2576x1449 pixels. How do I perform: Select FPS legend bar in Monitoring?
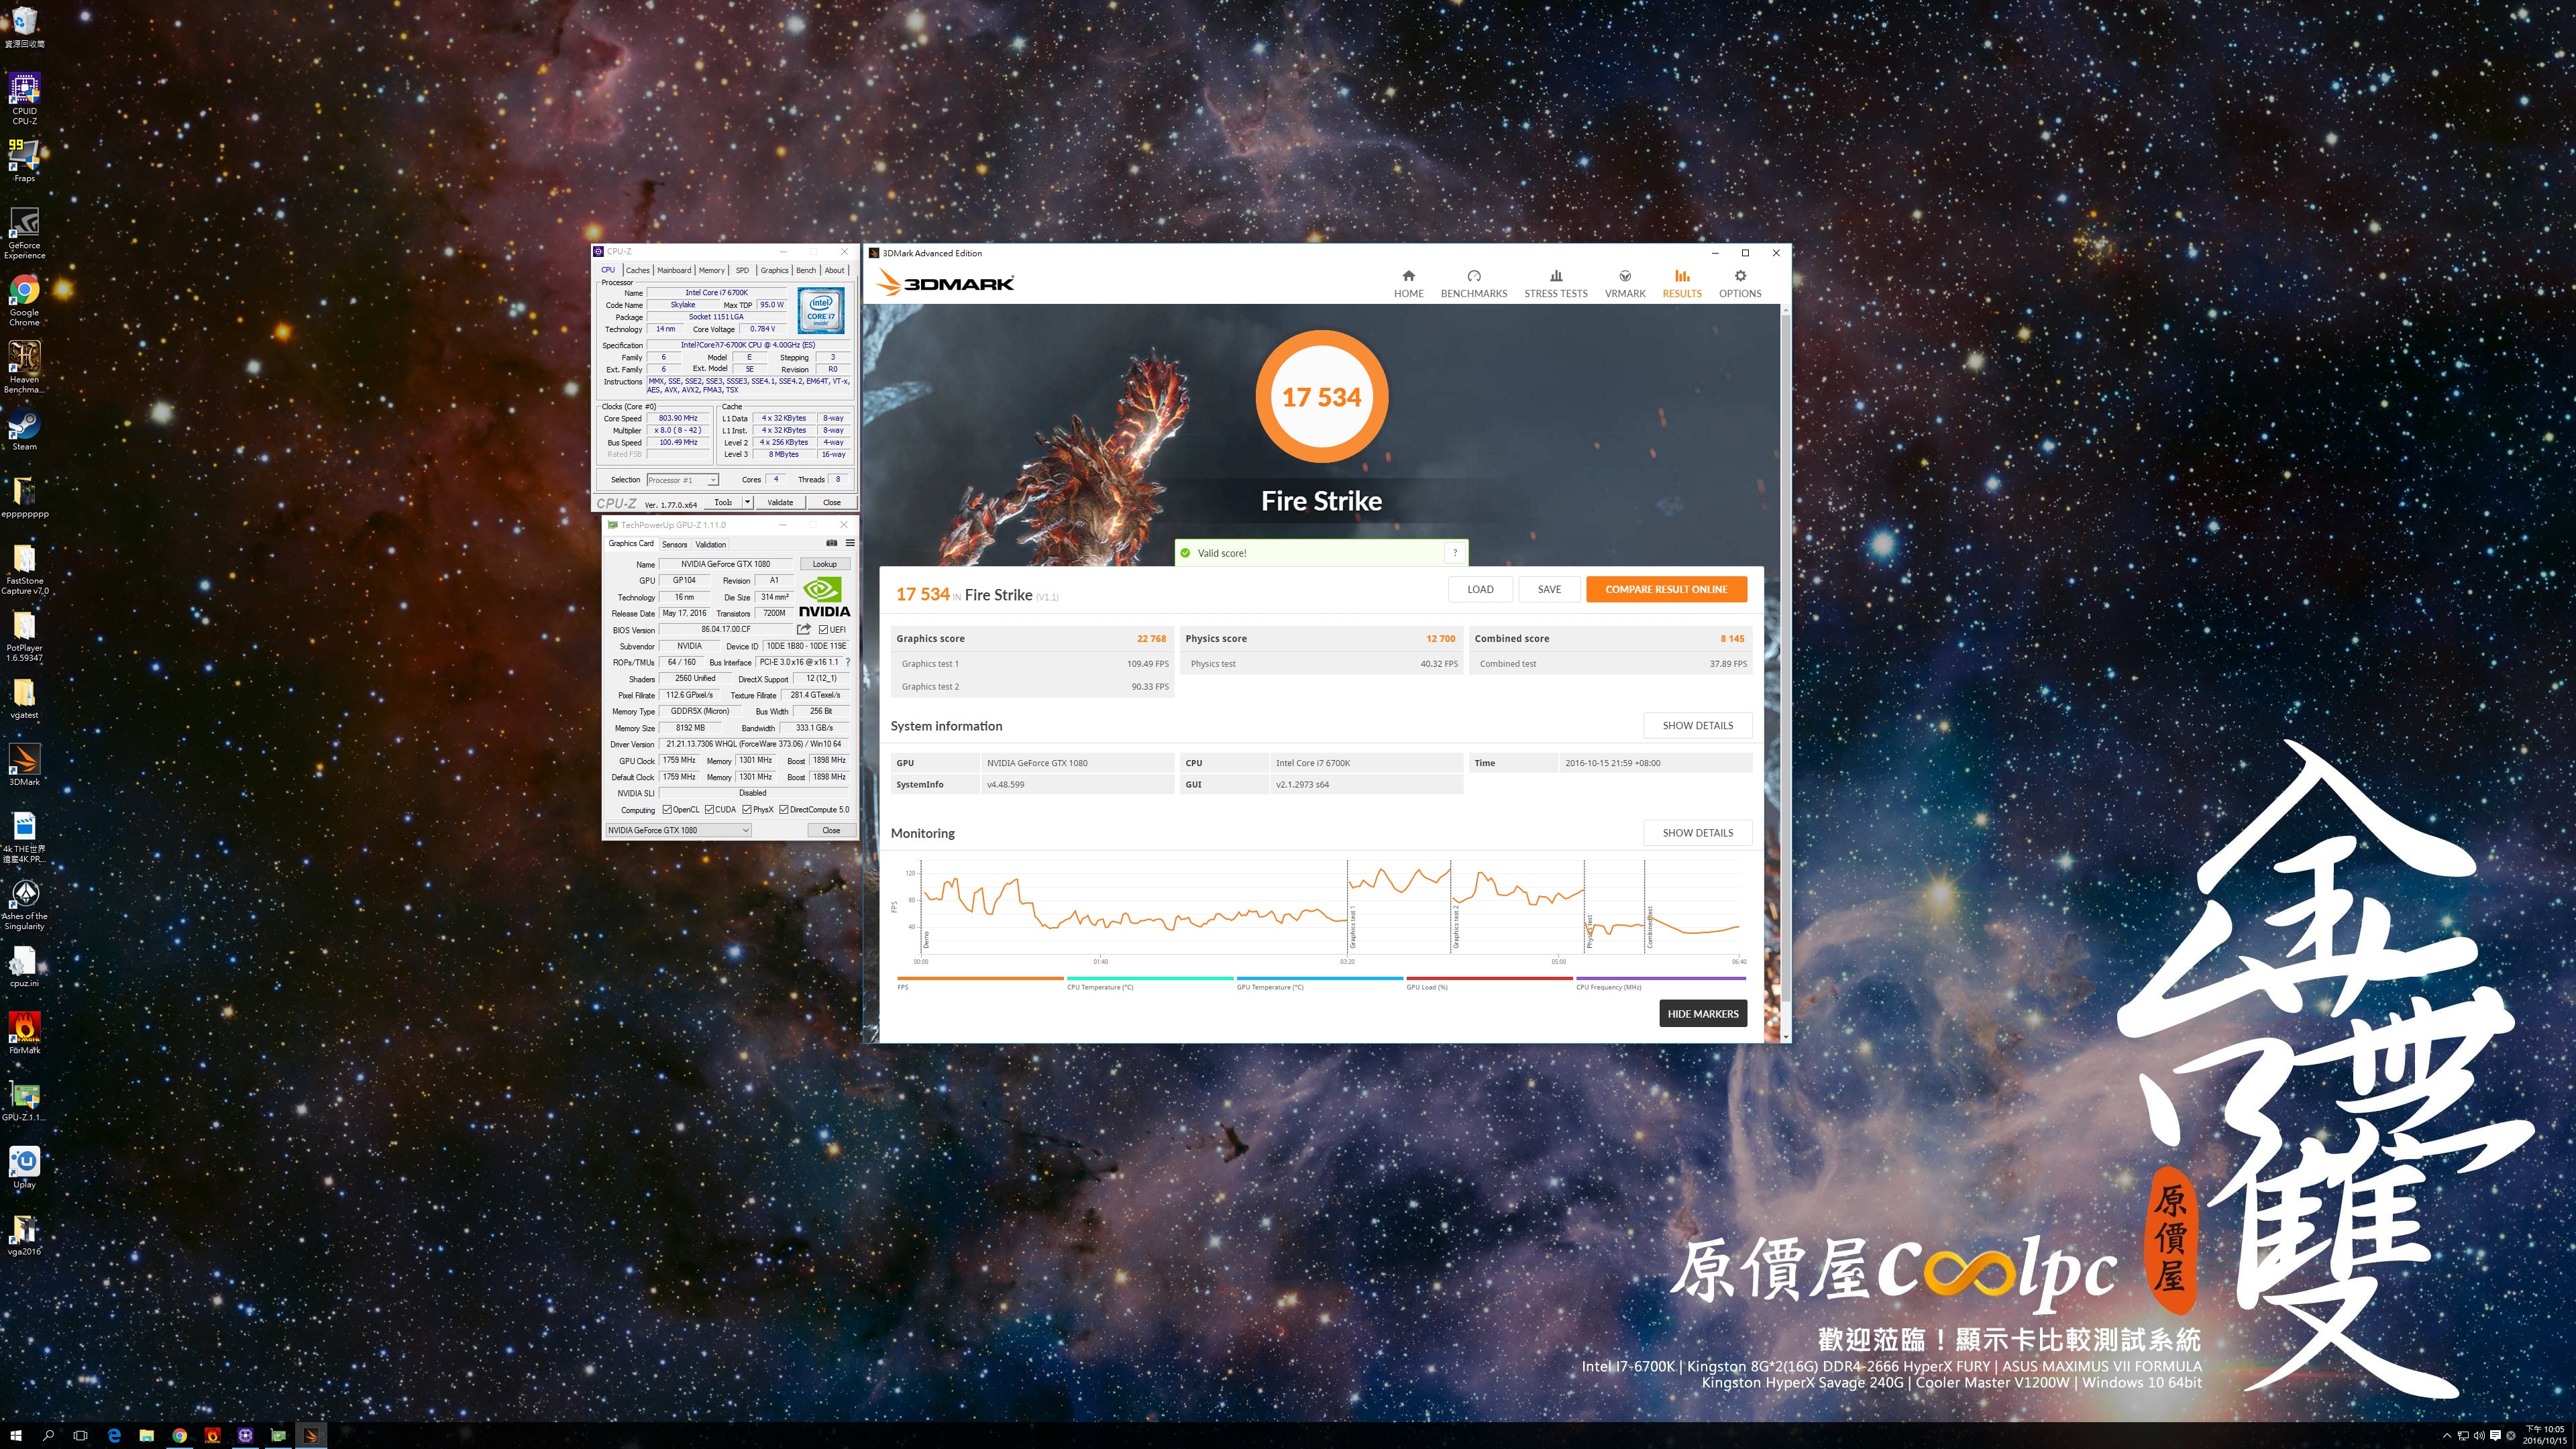coord(980,978)
